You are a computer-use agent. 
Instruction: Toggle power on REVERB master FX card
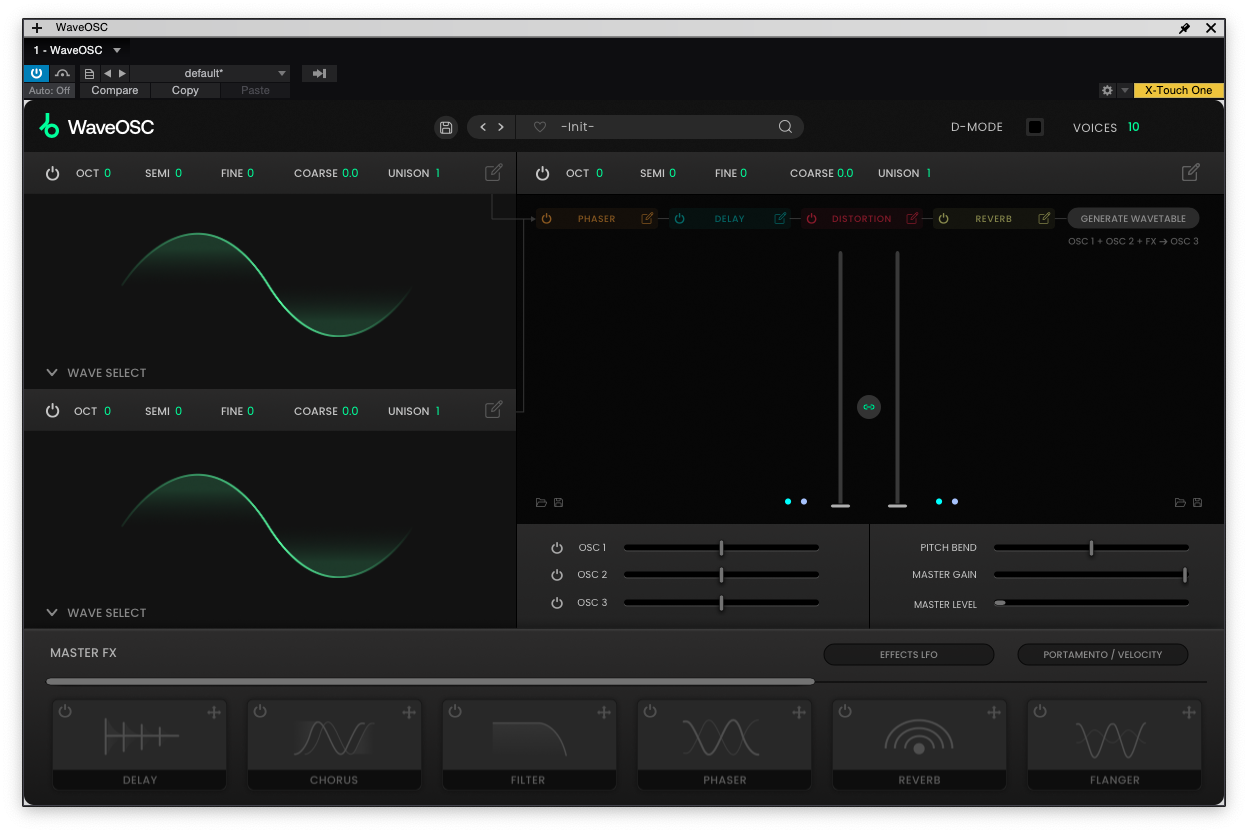click(x=845, y=711)
